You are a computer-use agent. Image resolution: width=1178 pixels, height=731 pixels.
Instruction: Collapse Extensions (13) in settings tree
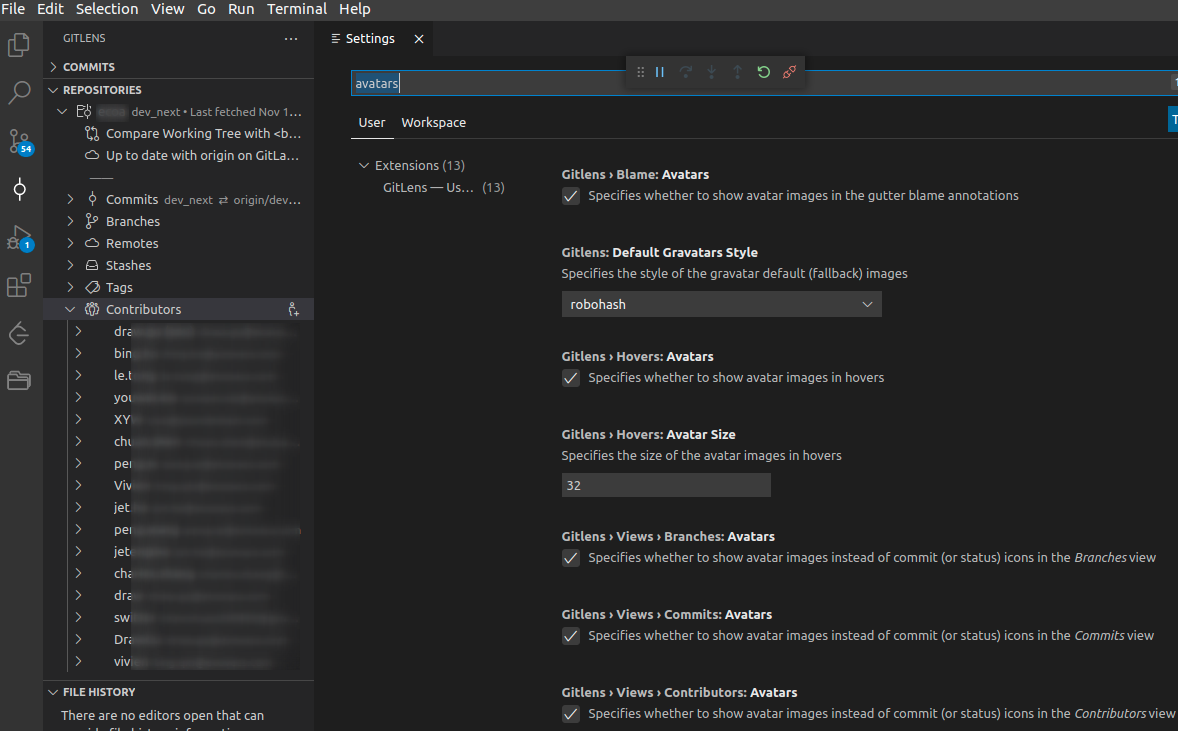coord(364,165)
